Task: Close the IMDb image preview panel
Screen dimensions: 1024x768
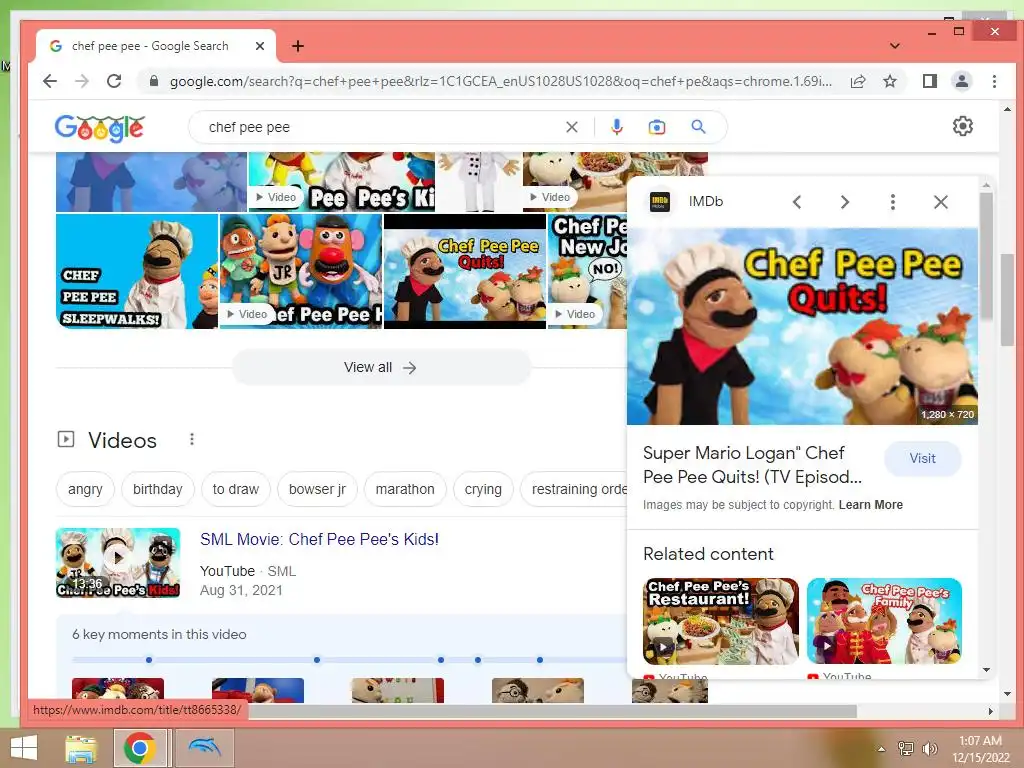Action: 940,202
